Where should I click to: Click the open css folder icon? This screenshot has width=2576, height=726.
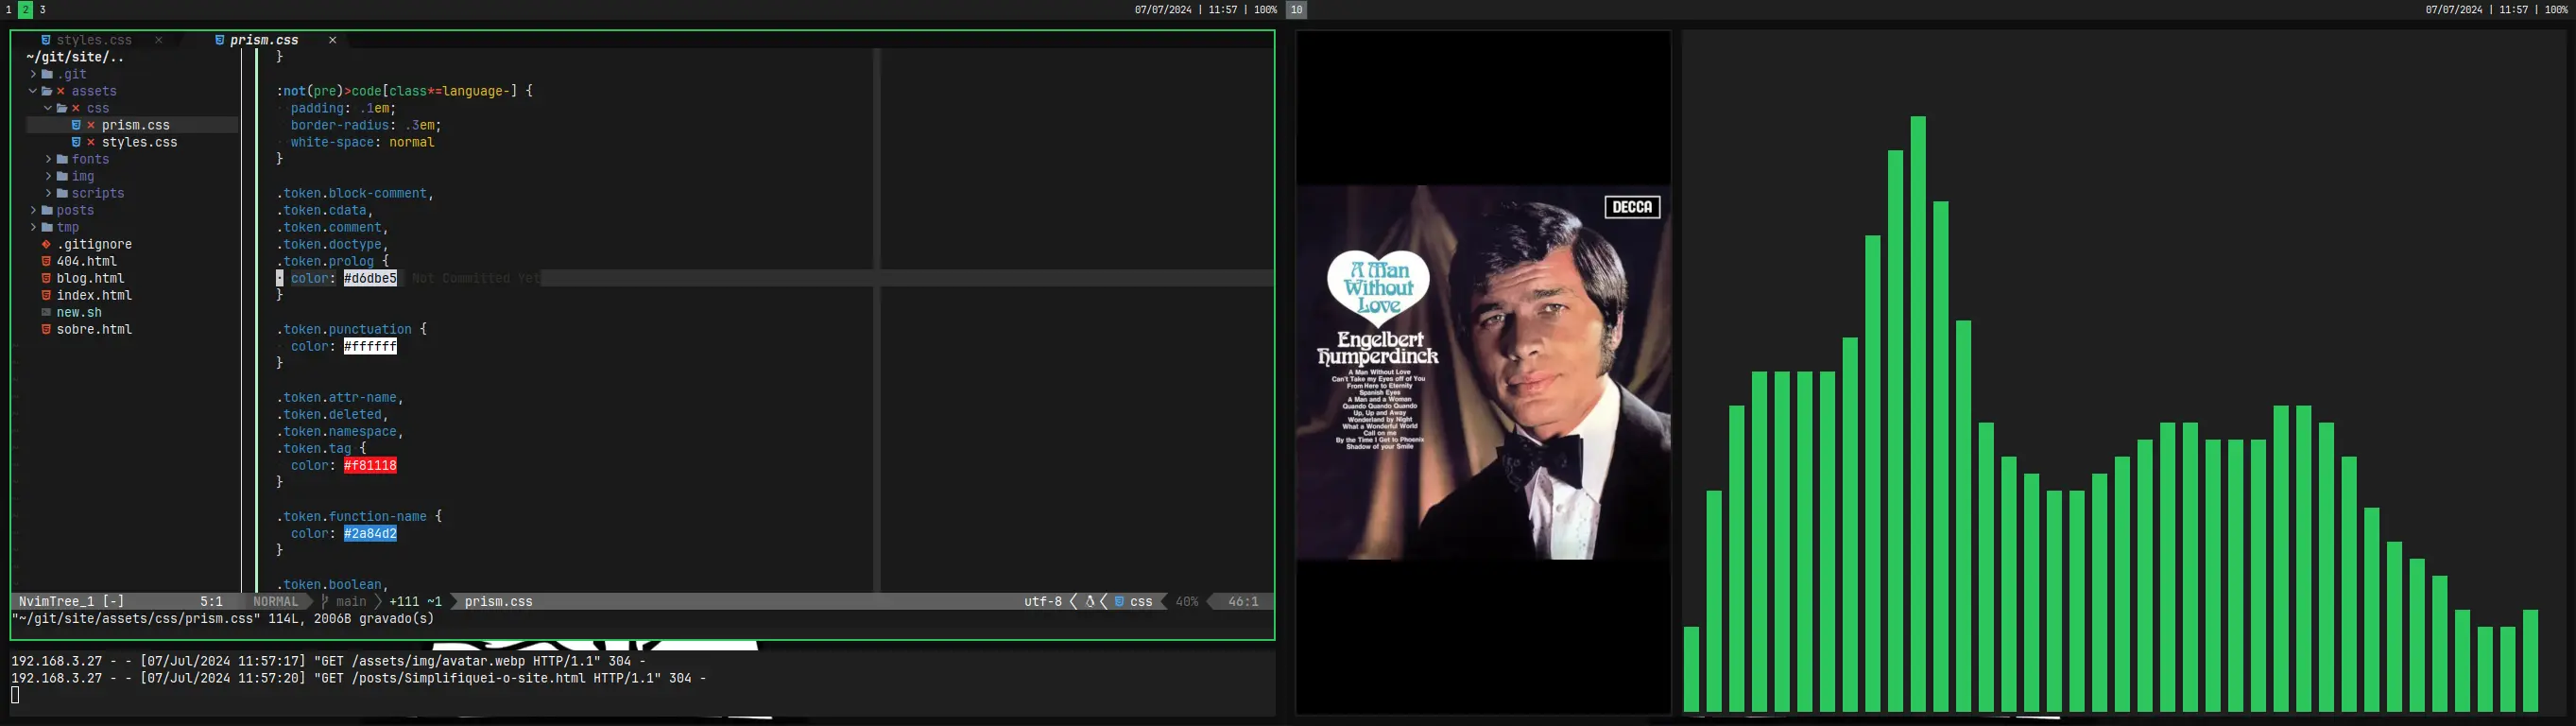[x=62, y=108]
